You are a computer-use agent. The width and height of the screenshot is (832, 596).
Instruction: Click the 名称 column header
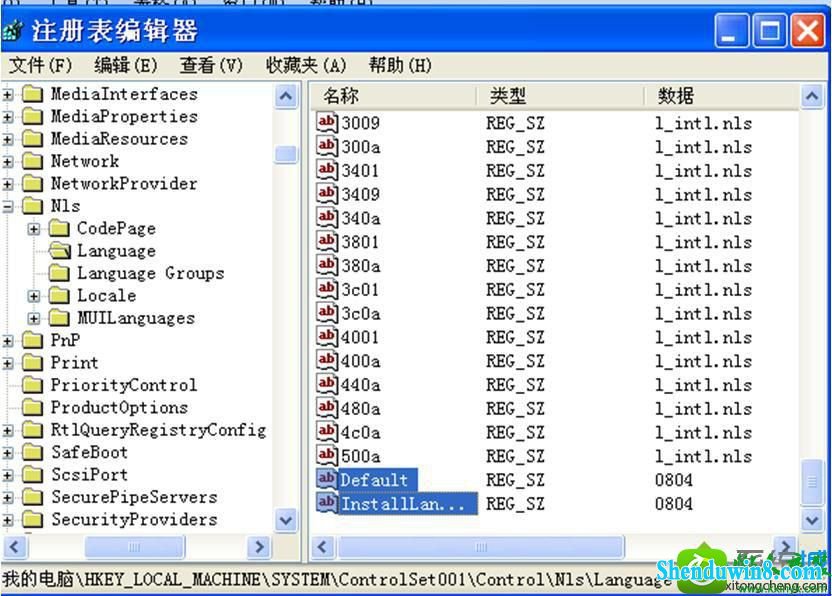pos(394,96)
